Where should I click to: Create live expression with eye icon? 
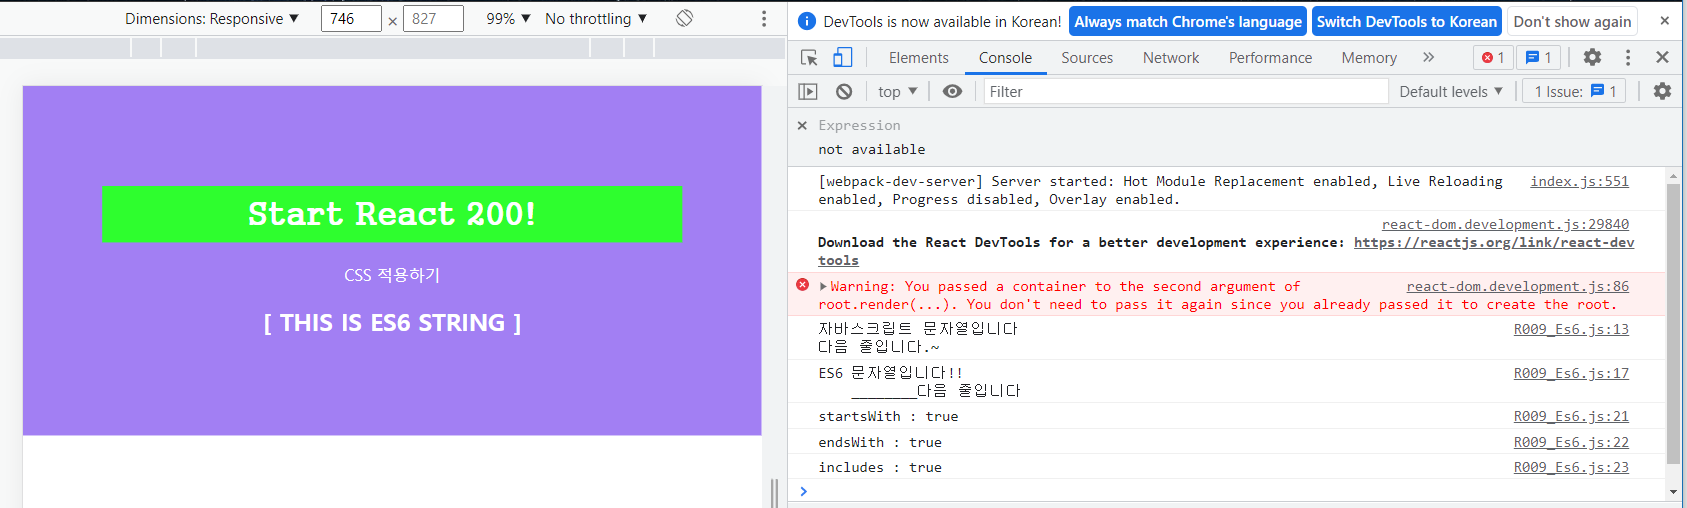pos(952,92)
